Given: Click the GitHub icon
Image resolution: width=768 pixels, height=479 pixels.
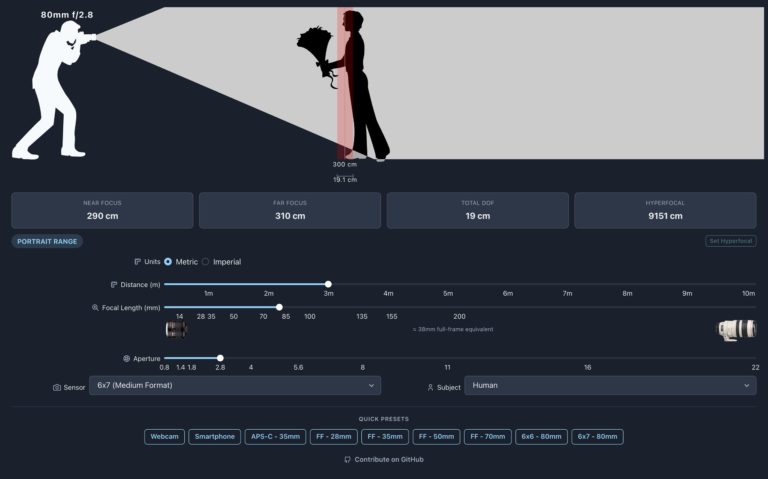Looking at the screenshot, I should pos(347,459).
